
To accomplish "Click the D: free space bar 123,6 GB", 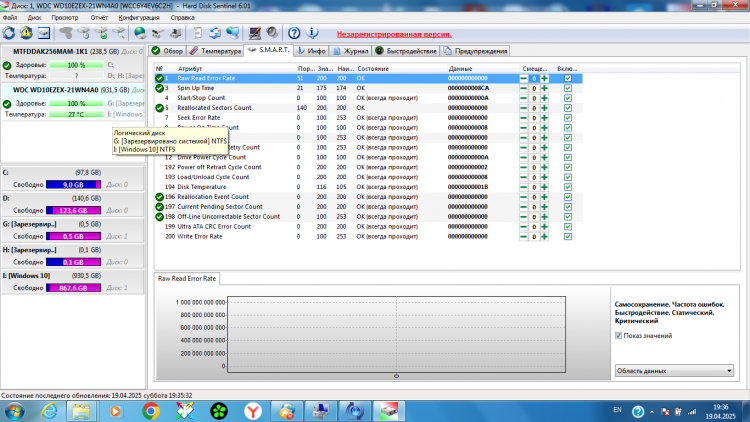I will [73, 211].
